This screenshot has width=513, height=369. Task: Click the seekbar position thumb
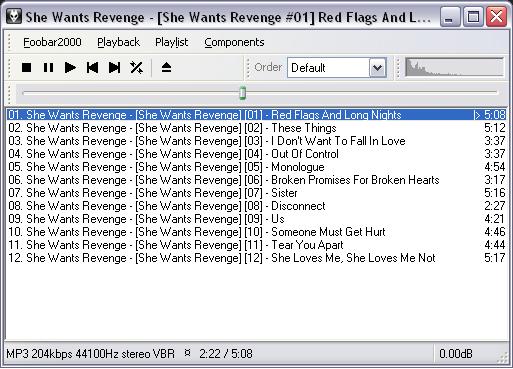243,93
